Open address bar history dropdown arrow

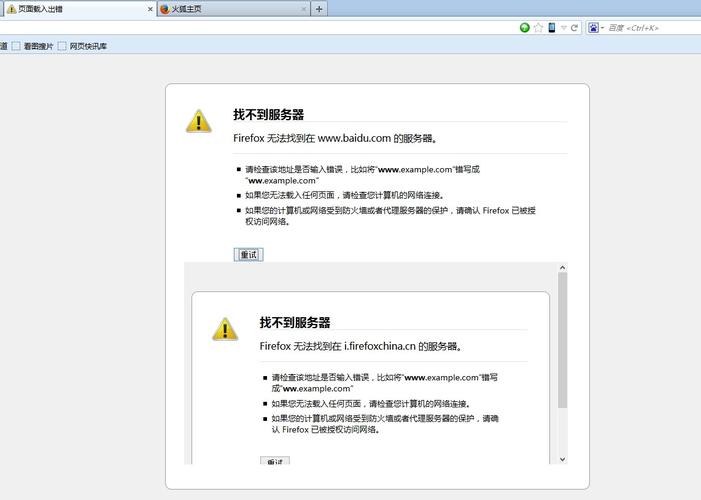[564, 28]
